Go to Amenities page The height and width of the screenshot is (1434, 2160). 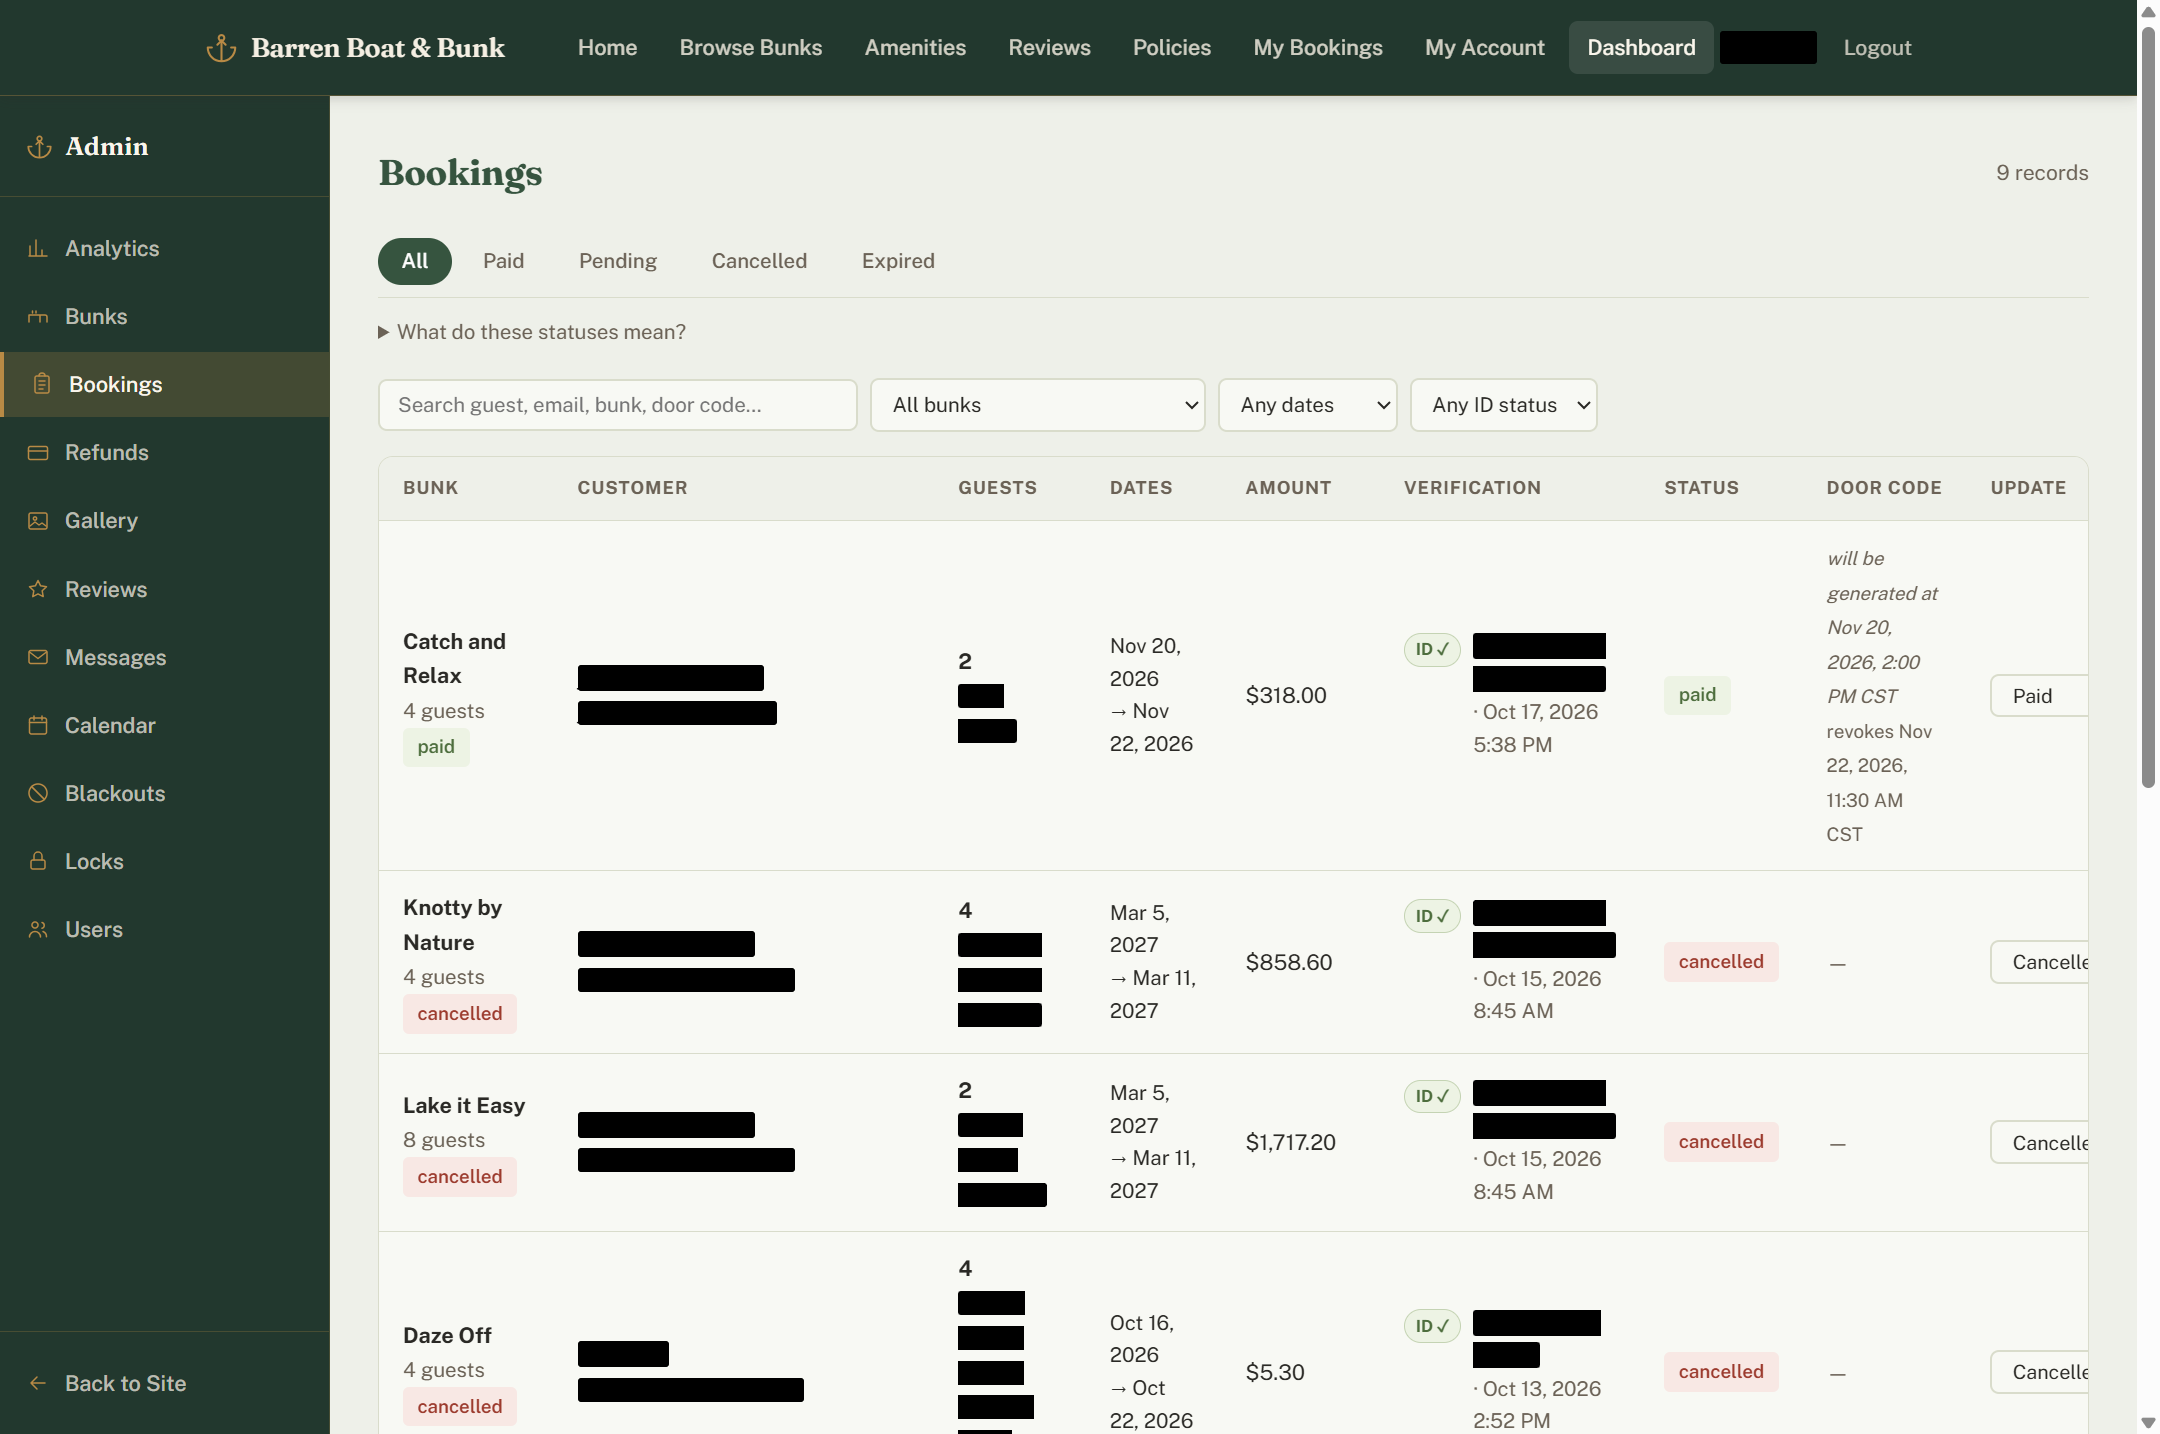coord(915,48)
